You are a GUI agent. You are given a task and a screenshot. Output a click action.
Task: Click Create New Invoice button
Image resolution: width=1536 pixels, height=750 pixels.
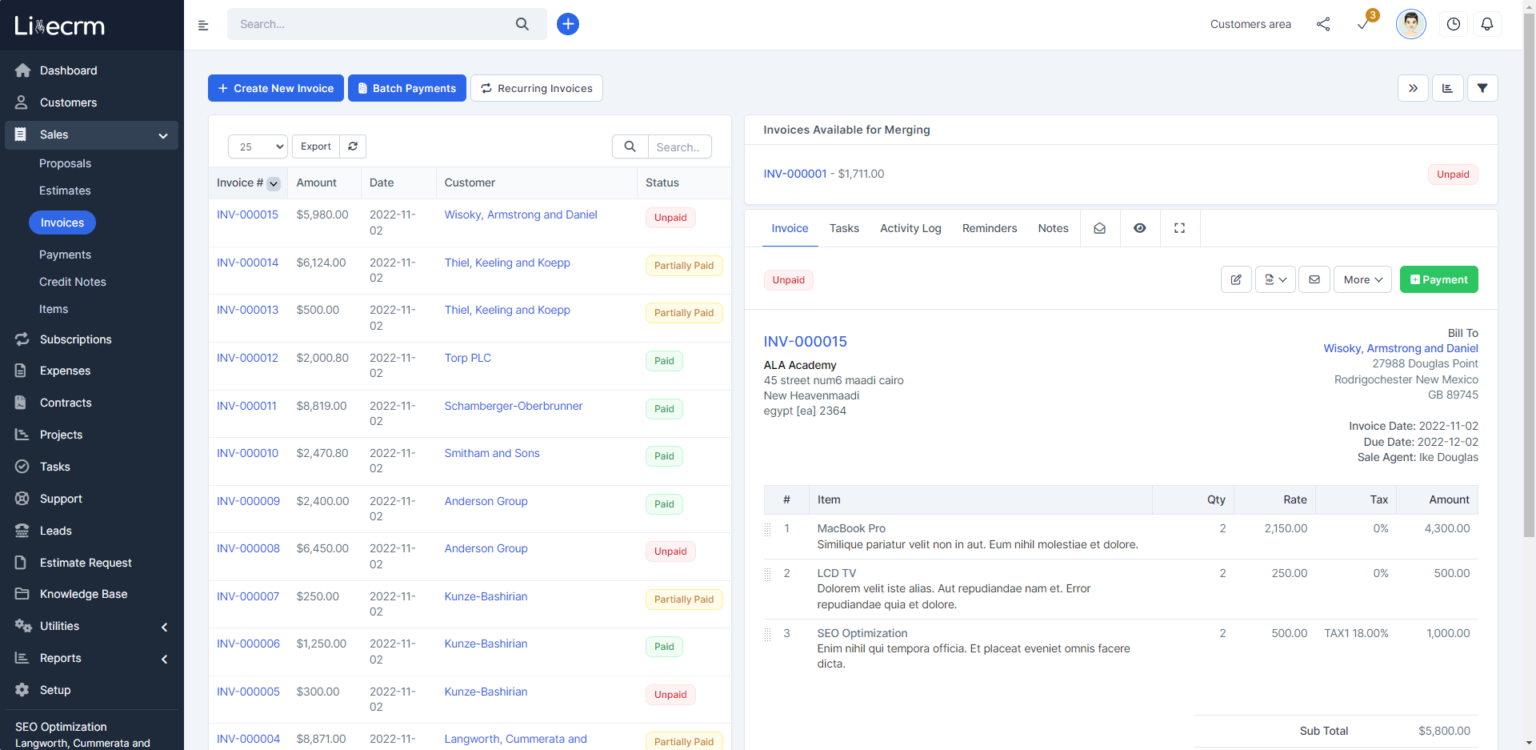pos(276,88)
